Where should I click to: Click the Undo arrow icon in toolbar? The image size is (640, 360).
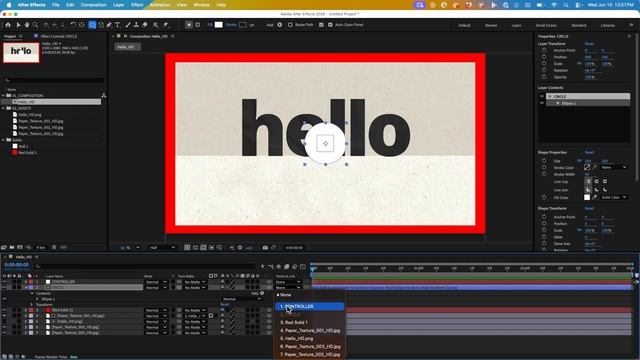coord(73,25)
